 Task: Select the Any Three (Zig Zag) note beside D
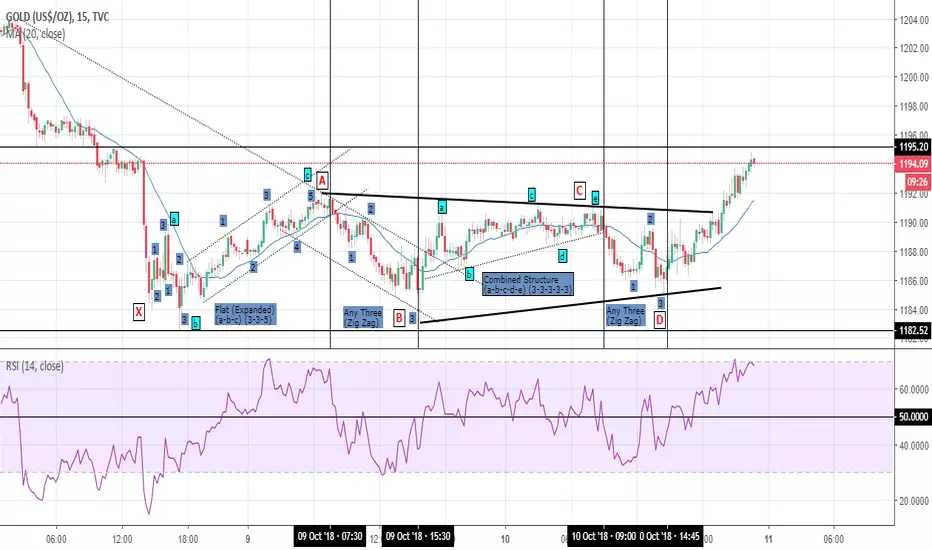point(625,315)
